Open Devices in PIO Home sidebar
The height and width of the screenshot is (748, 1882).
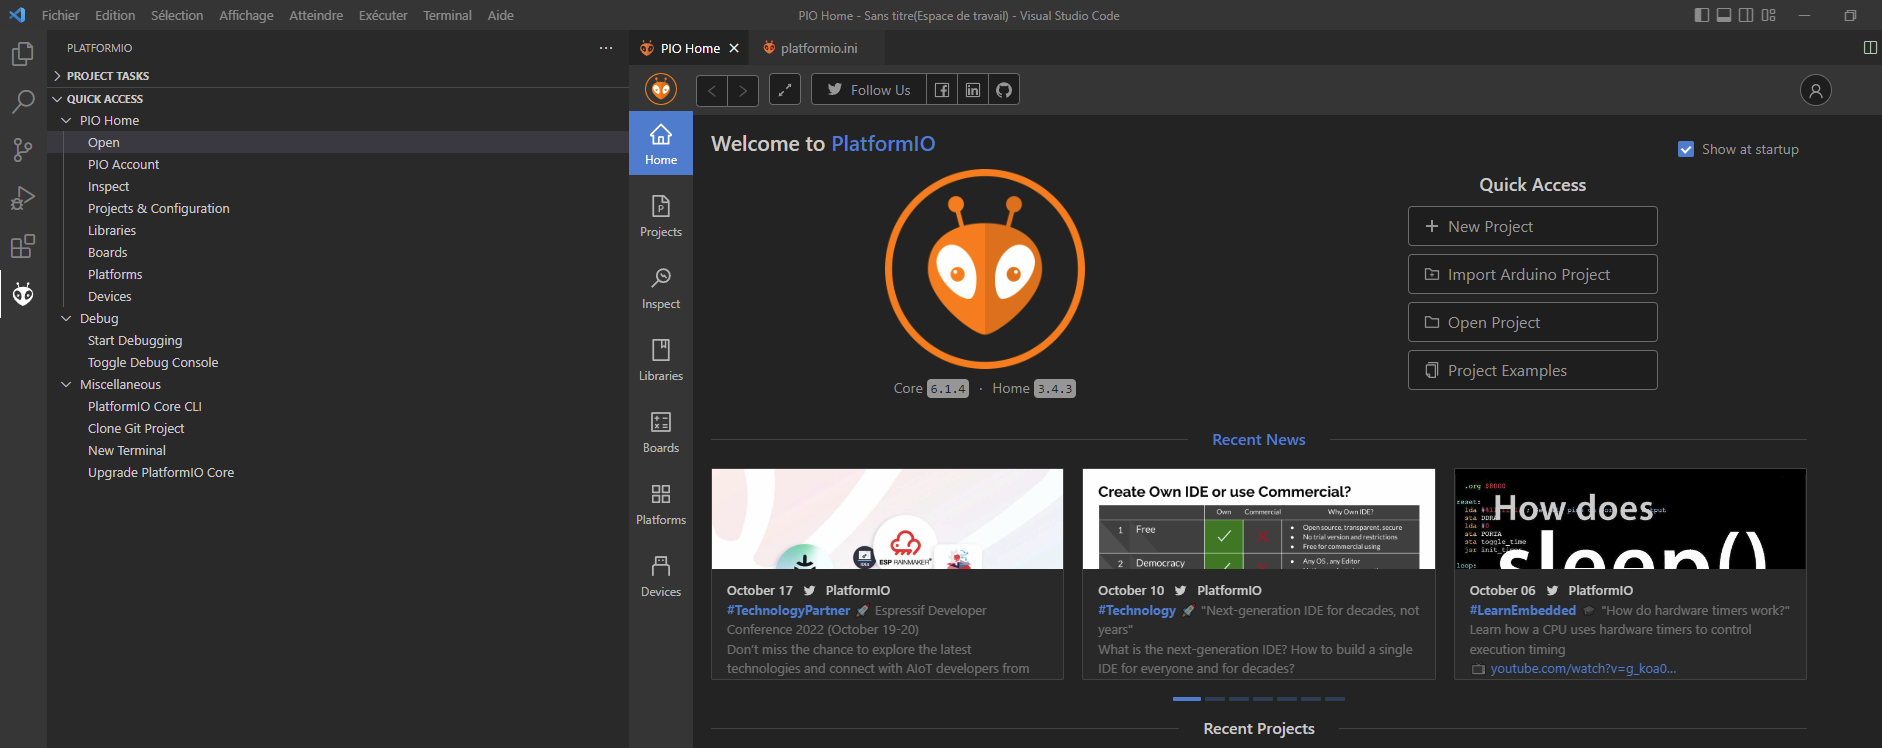pyautogui.click(x=661, y=576)
